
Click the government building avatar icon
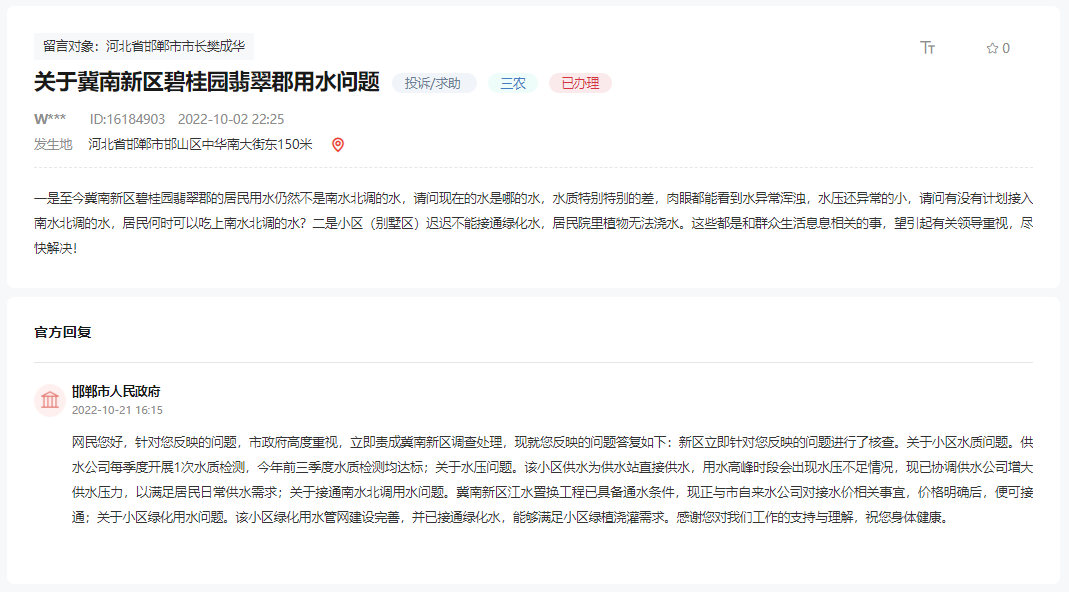[x=50, y=400]
